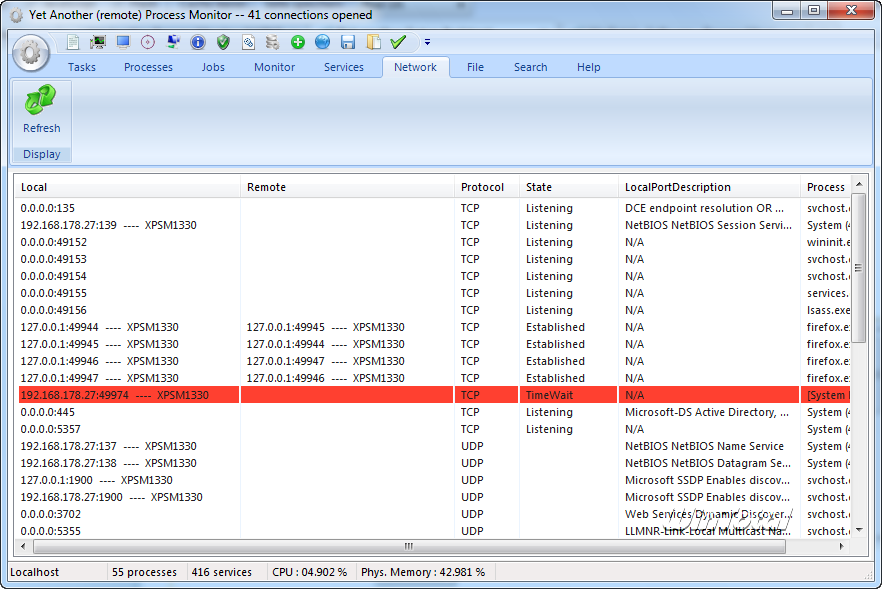The height and width of the screenshot is (589, 882).
Task: Click the horizontal scrollbar right arrow
Action: coord(843,546)
